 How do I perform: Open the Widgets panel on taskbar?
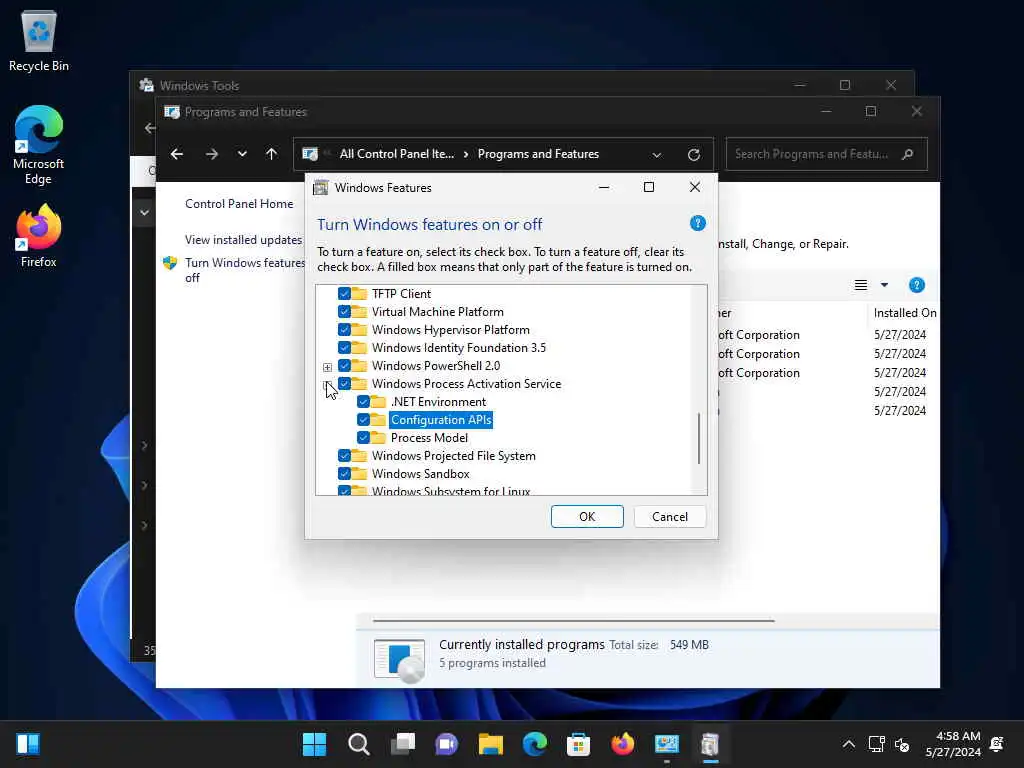(27, 744)
